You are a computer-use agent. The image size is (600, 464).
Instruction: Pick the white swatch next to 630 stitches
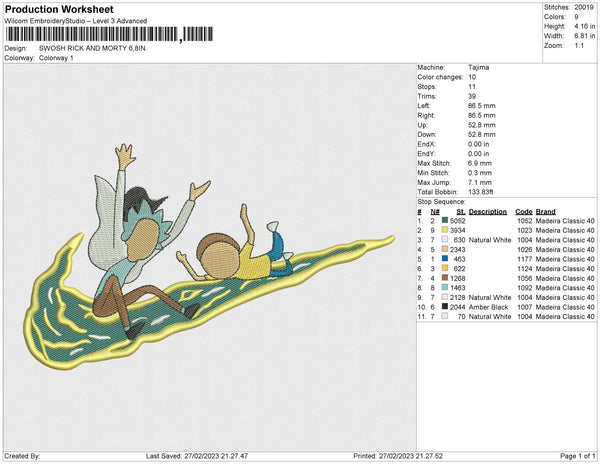[444, 240]
